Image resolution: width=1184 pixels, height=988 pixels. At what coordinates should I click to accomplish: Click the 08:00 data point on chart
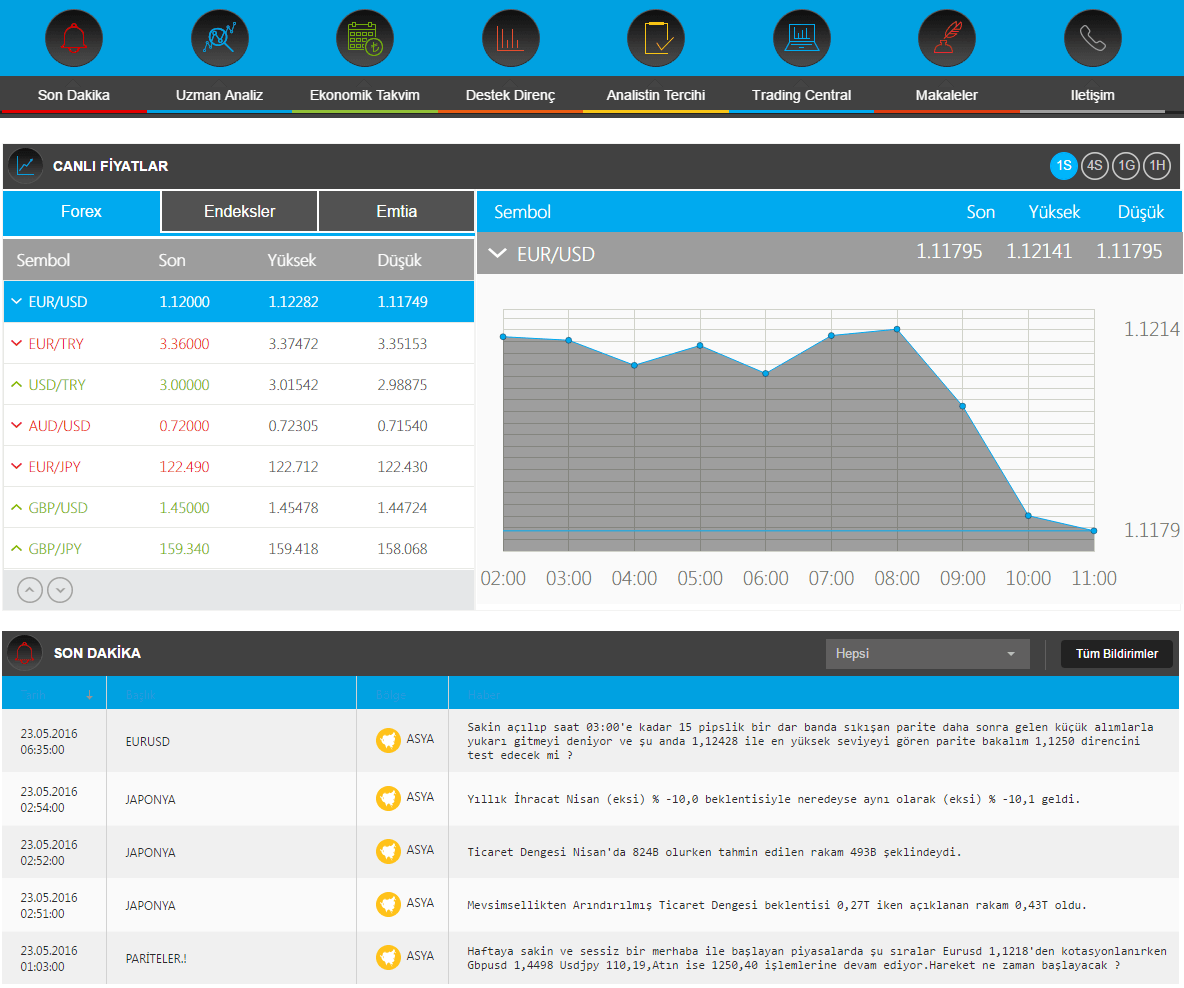[897, 329]
